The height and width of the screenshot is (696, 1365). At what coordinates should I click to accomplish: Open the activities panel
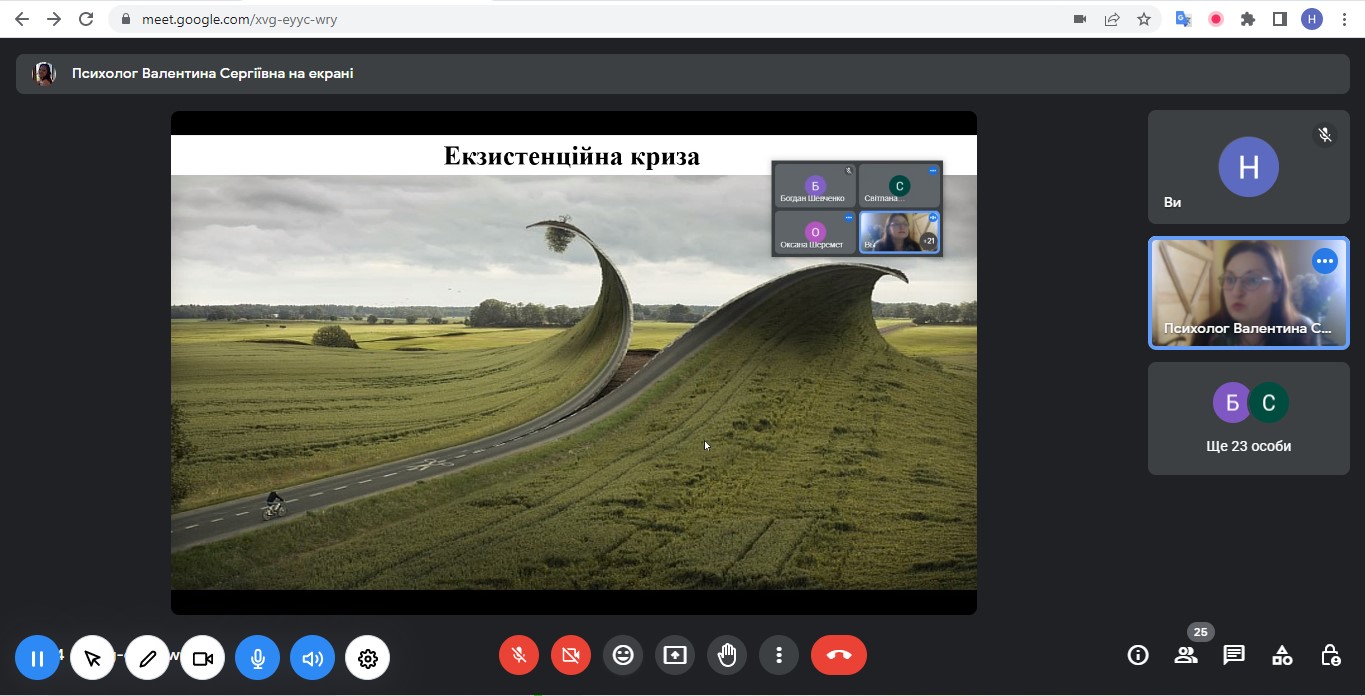[x=1282, y=655]
